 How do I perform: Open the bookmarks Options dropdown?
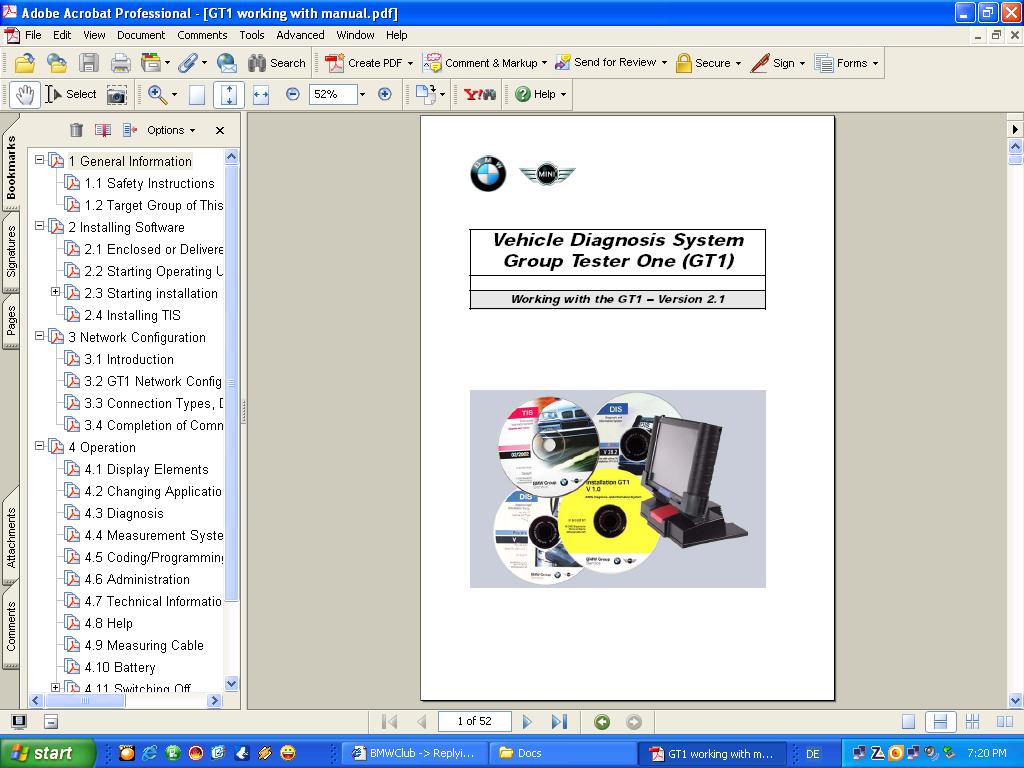[171, 130]
